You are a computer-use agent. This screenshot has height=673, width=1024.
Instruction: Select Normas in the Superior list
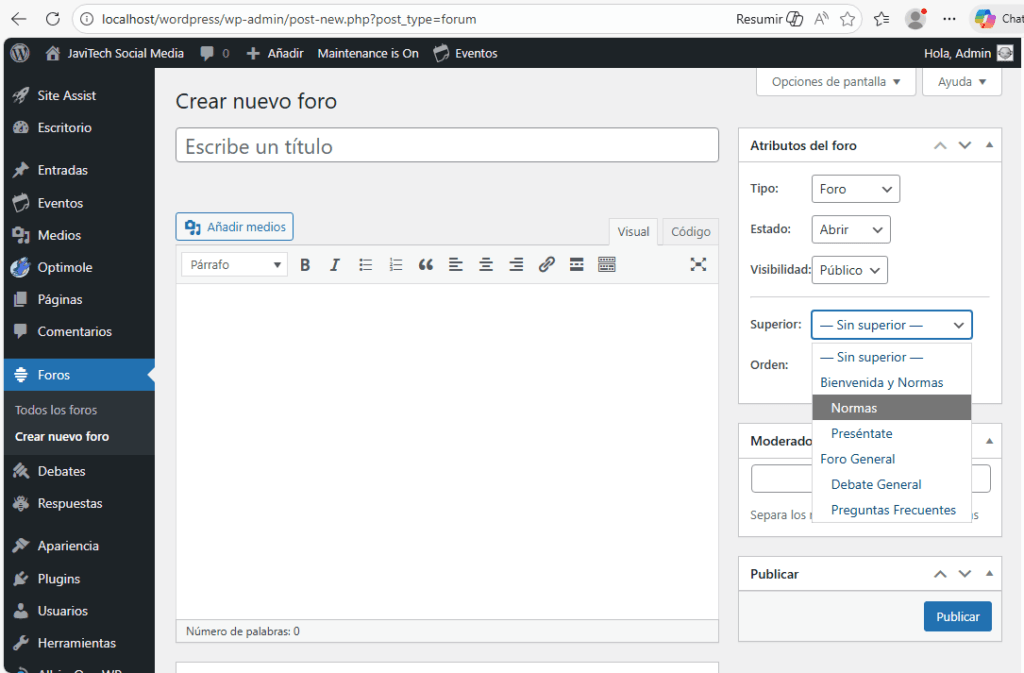(x=854, y=408)
